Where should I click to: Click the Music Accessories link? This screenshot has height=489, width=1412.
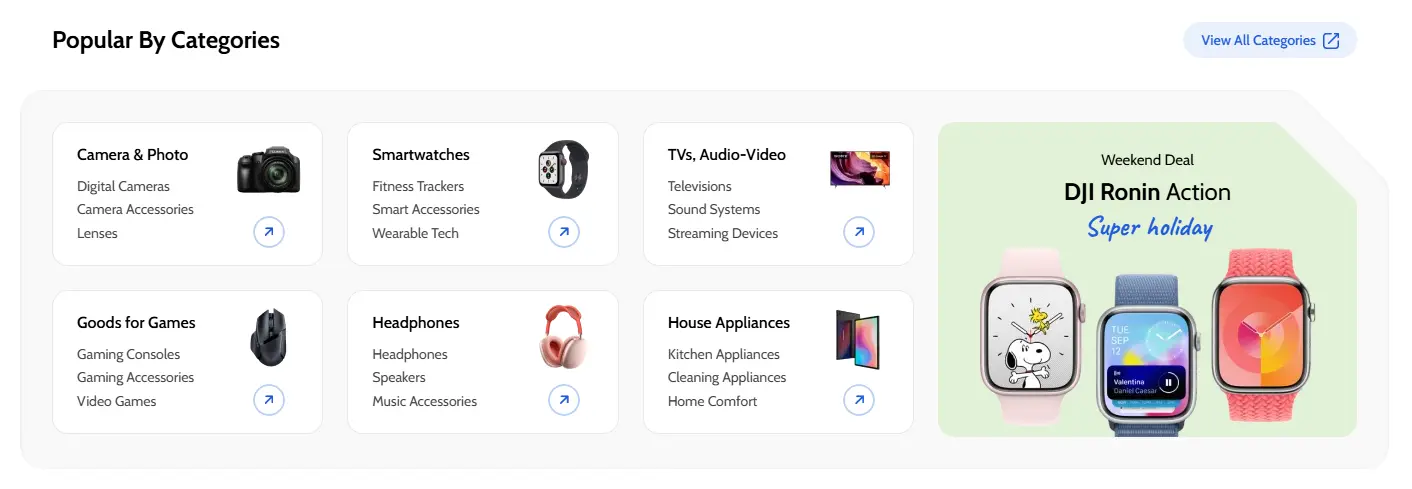tap(424, 401)
